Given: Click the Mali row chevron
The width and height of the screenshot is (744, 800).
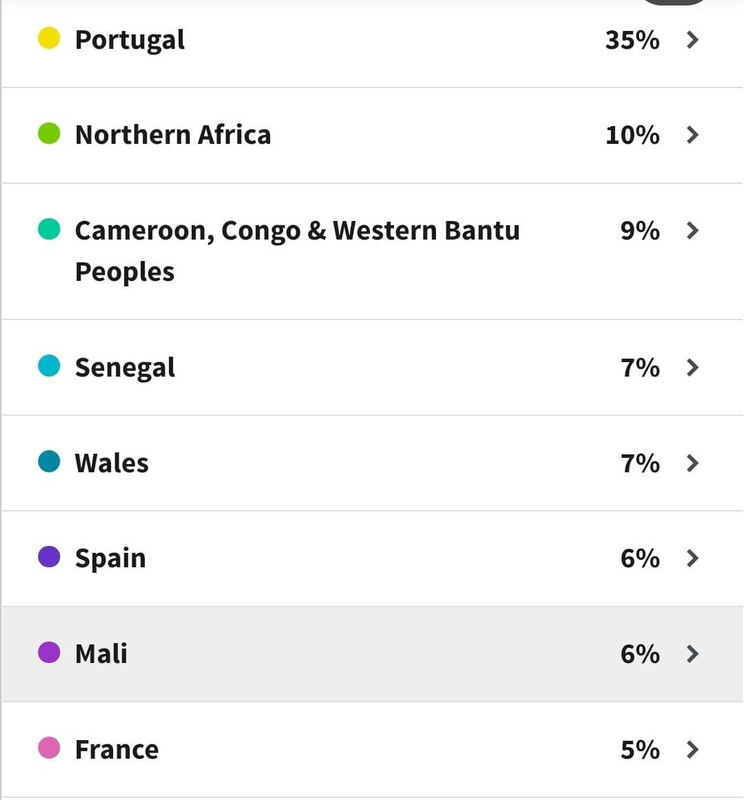Looking at the screenshot, I should [692, 654].
